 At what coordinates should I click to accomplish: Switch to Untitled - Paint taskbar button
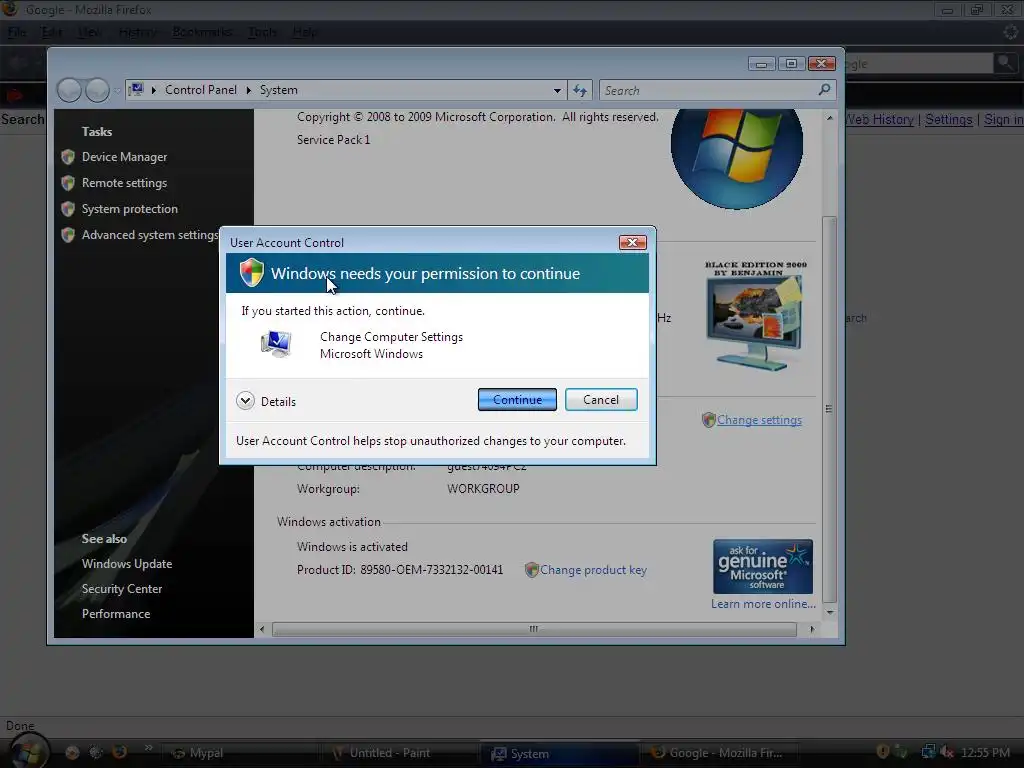[x=399, y=753]
